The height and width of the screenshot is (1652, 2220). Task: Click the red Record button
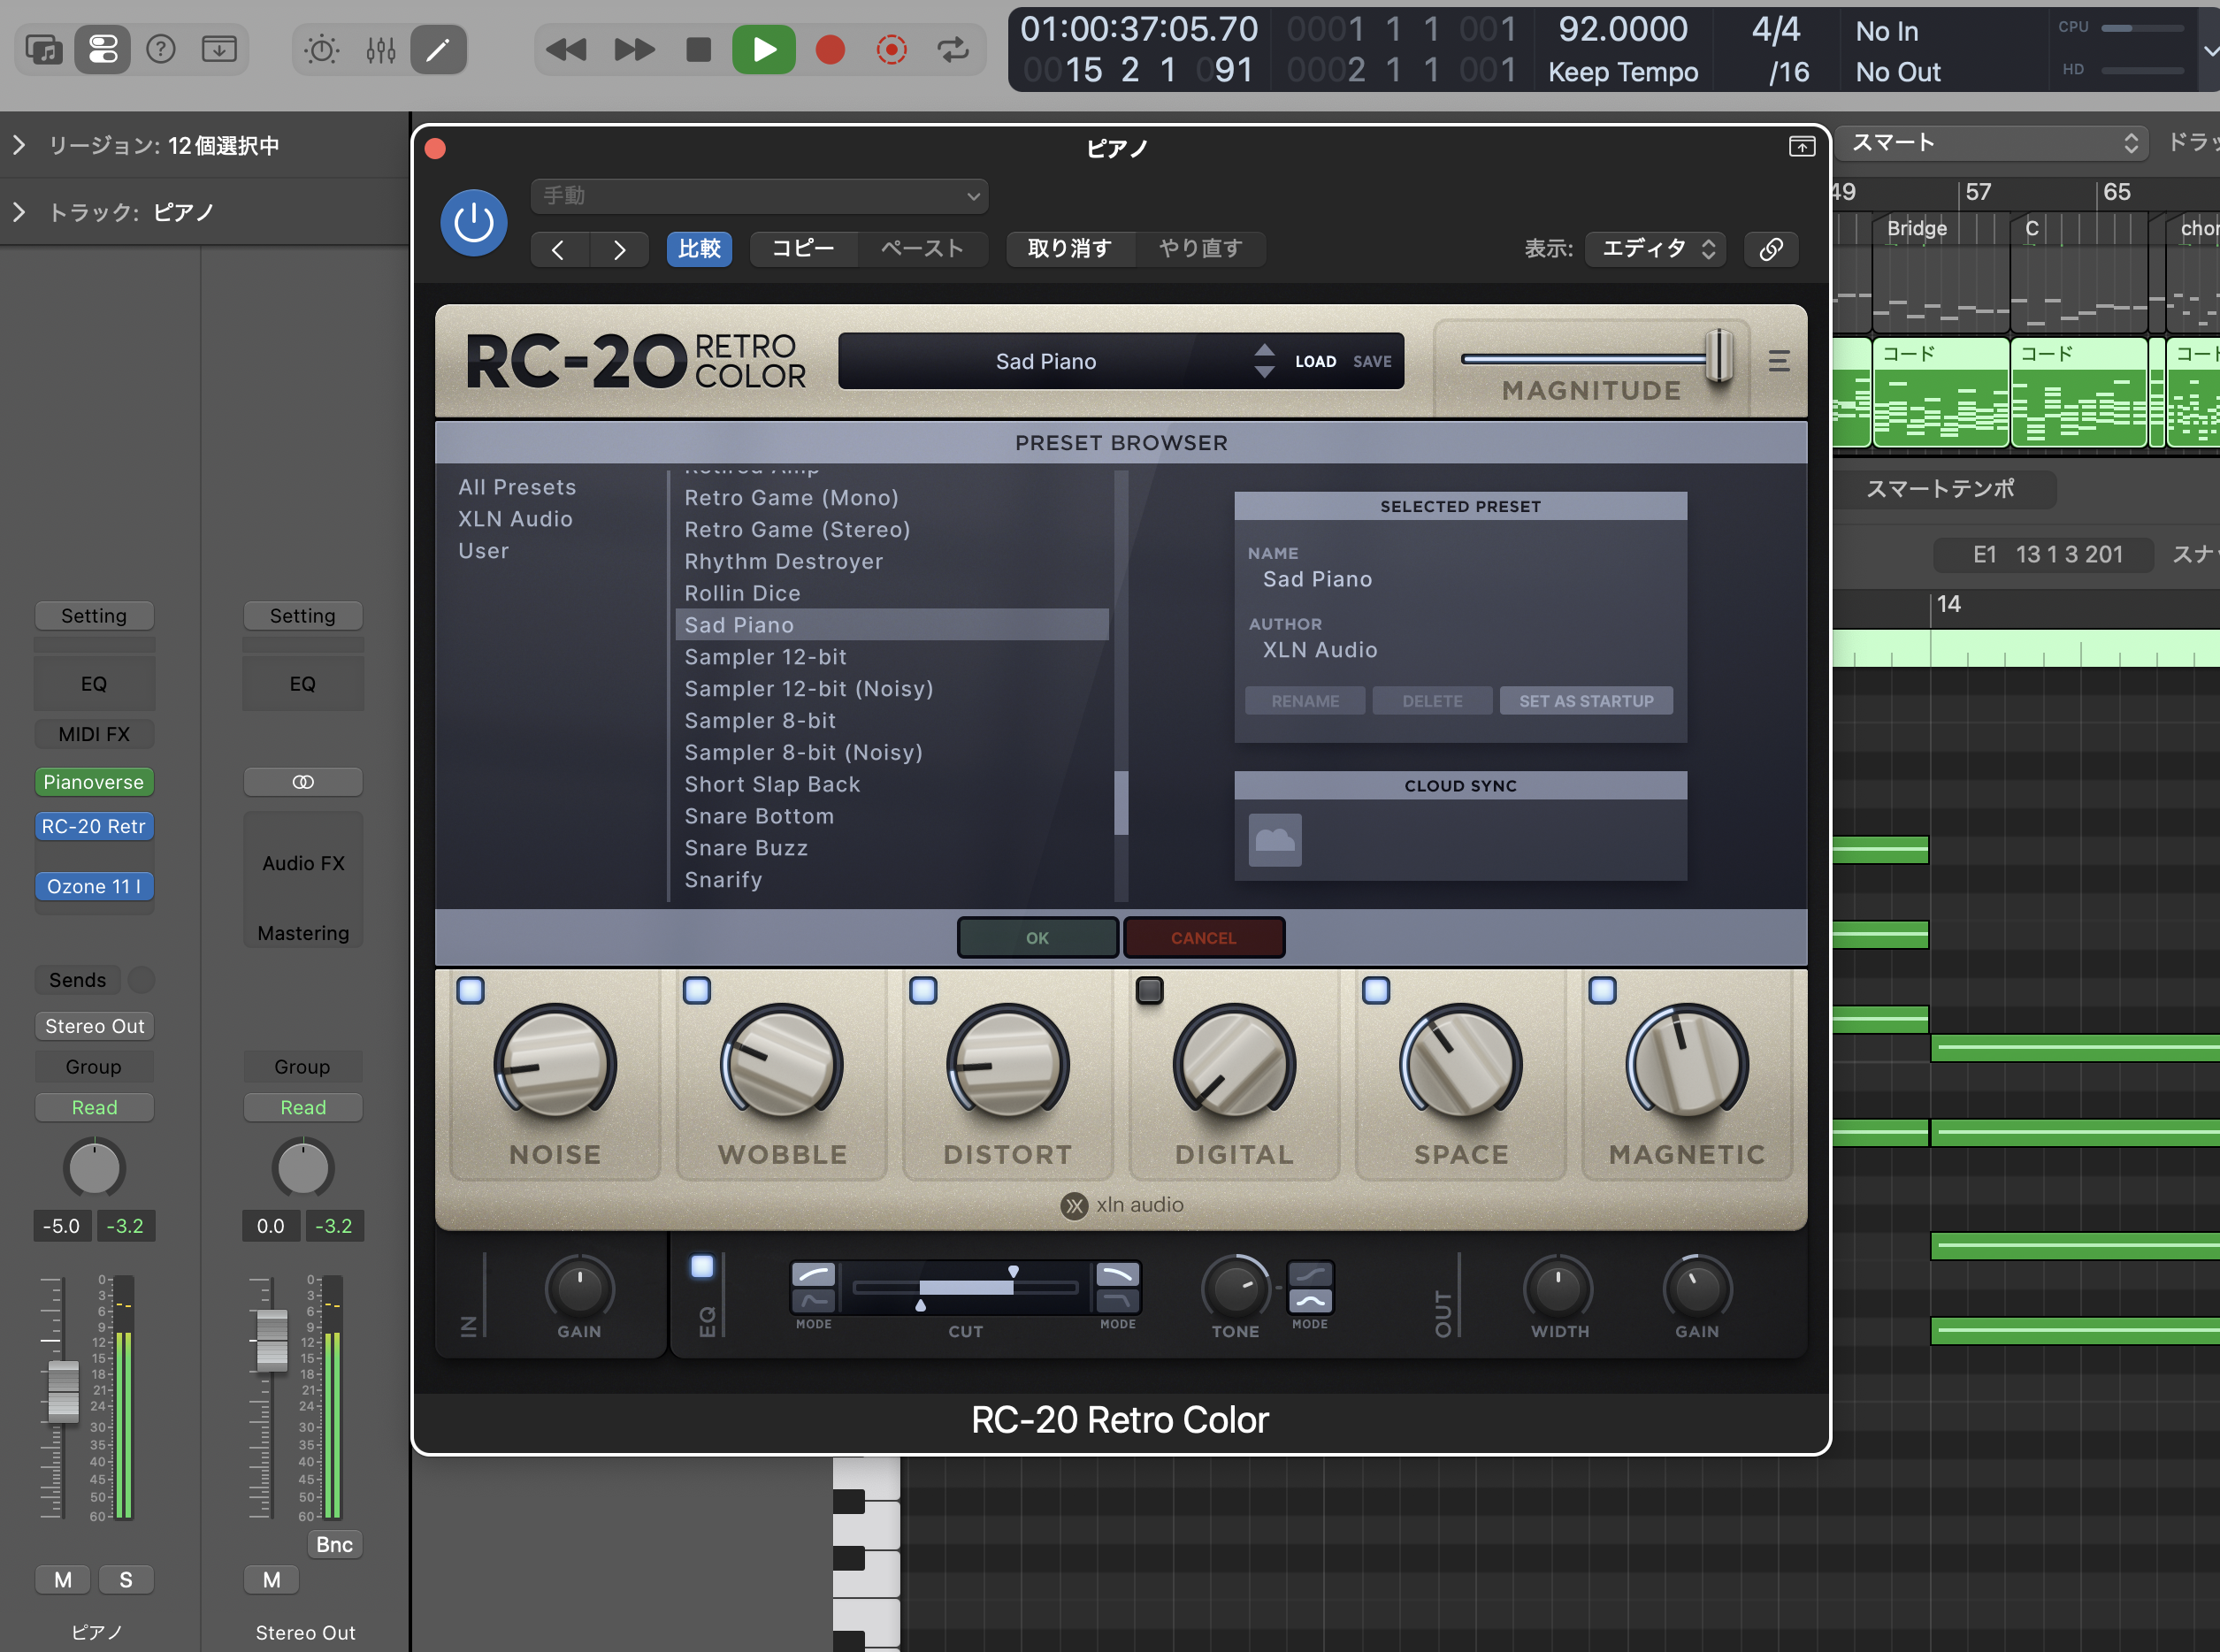coord(830,49)
